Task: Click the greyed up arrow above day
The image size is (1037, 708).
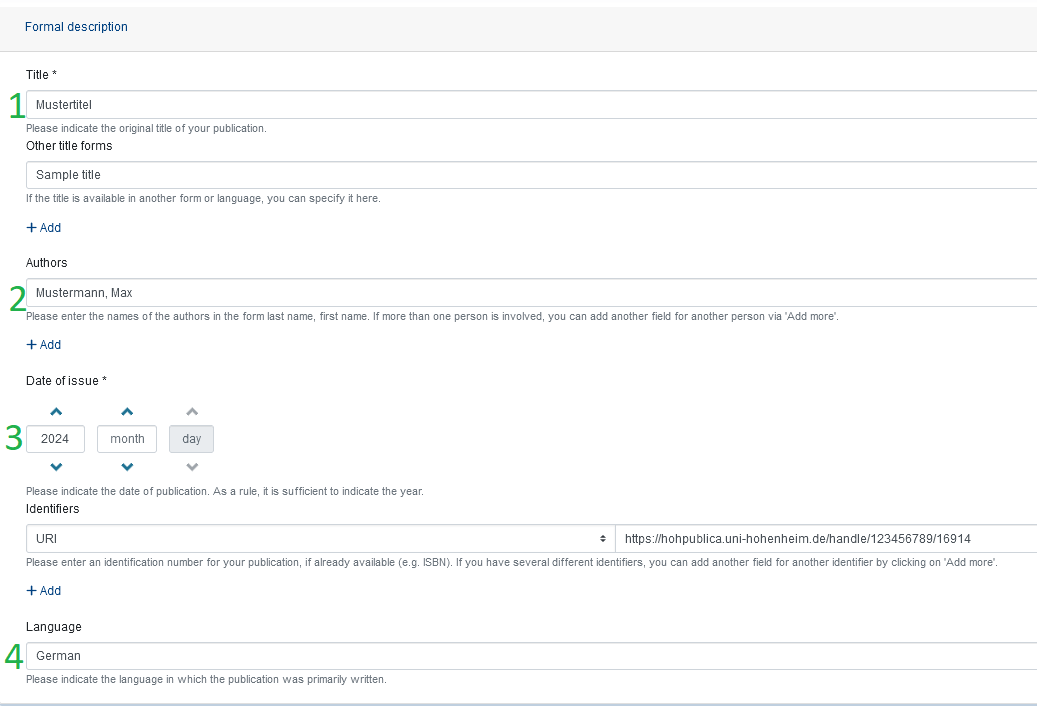Action: coord(192,411)
